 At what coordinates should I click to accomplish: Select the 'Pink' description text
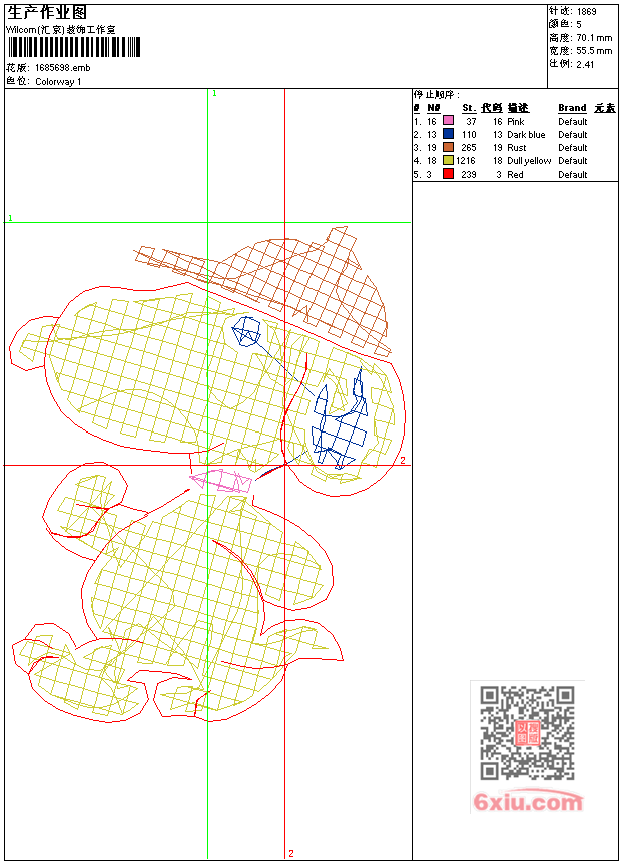[516, 121]
